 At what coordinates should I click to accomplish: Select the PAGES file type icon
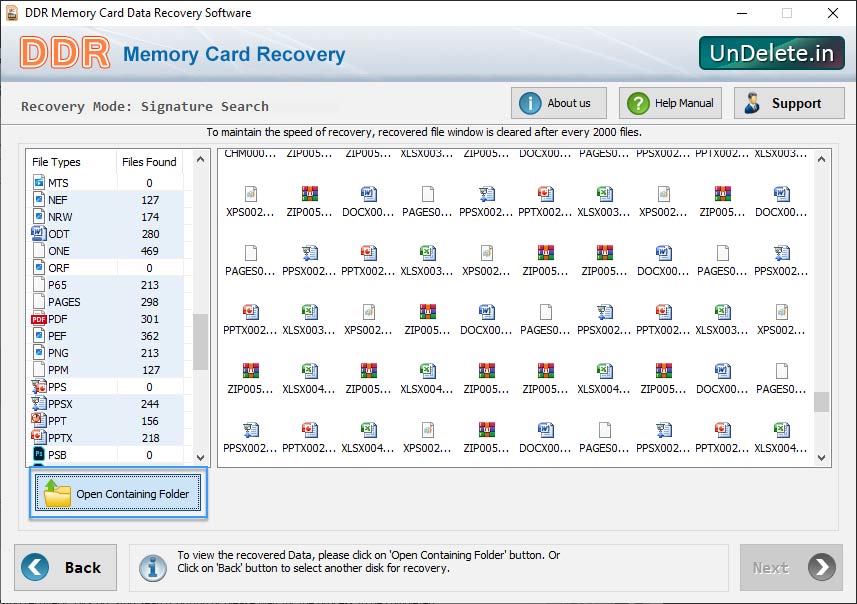point(39,301)
